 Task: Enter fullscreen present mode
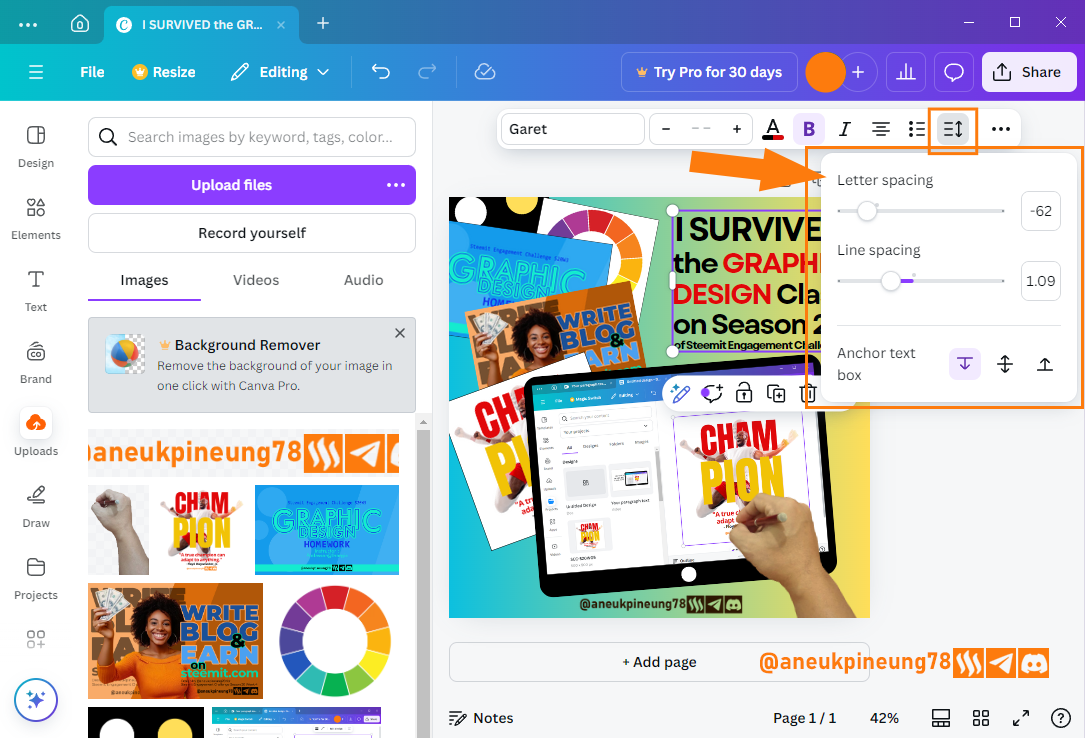(x=1021, y=718)
